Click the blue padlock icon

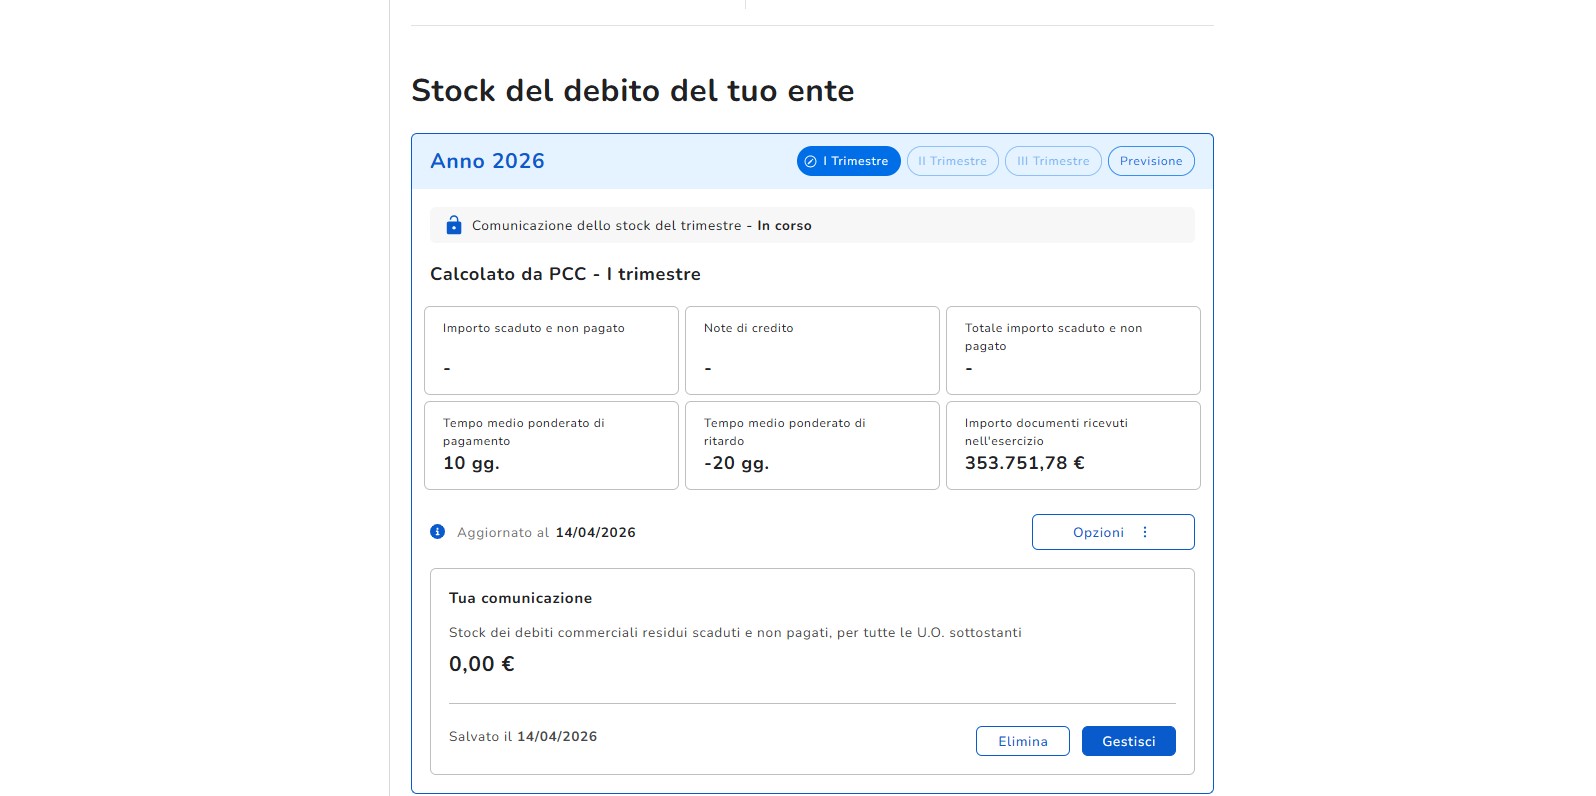click(454, 225)
